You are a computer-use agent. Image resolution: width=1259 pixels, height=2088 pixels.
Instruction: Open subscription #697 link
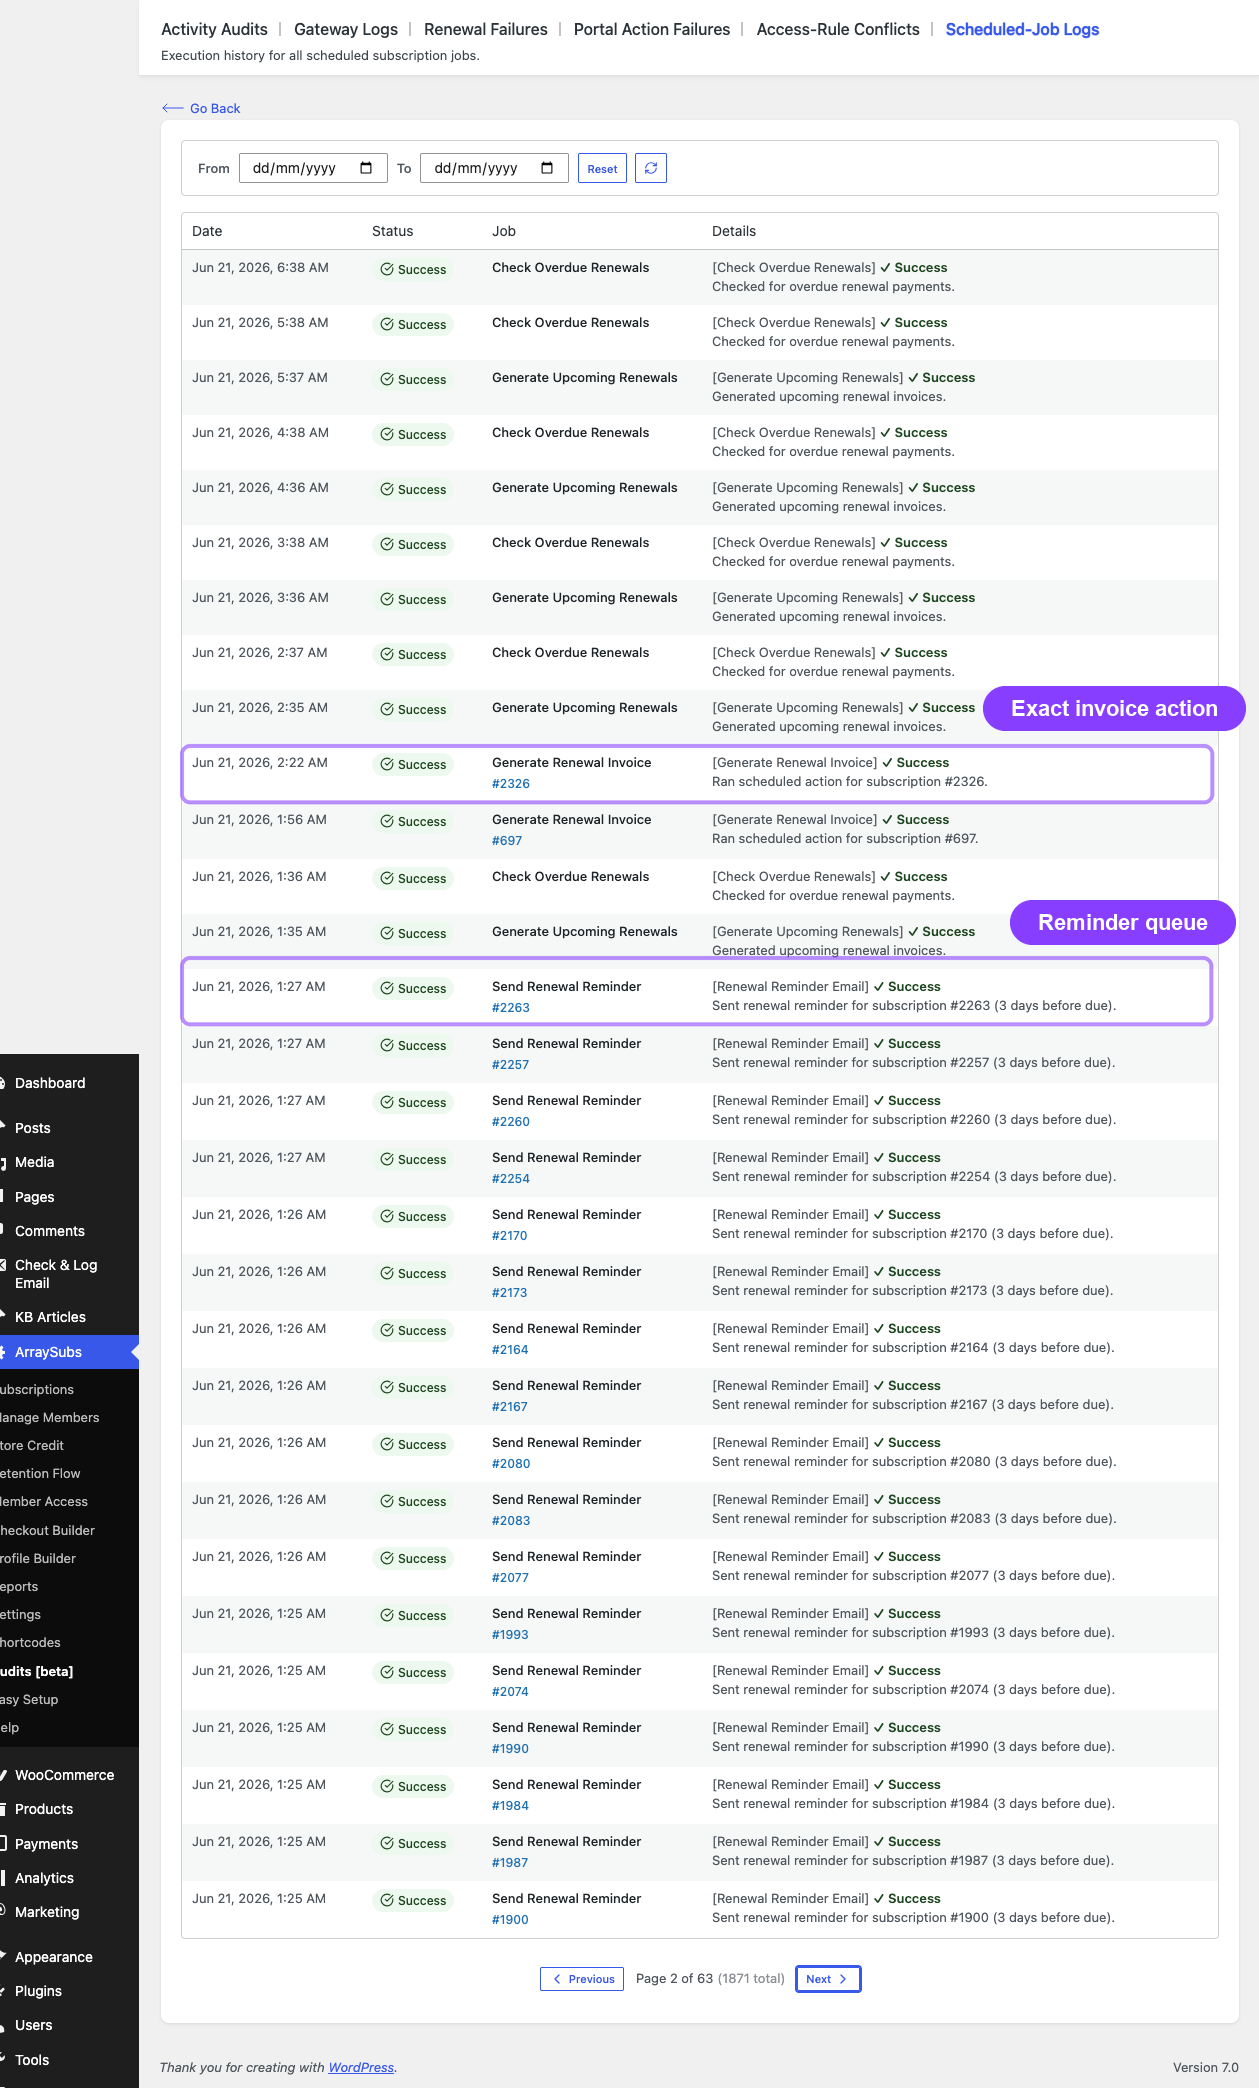[507, 841]
